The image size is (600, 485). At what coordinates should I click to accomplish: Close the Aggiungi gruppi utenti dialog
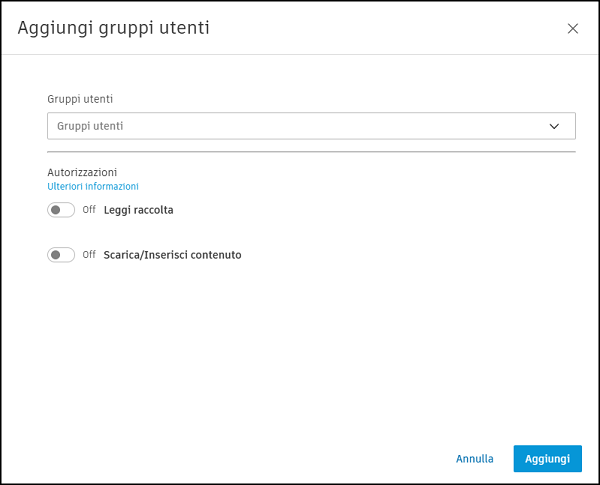(573, 29)
